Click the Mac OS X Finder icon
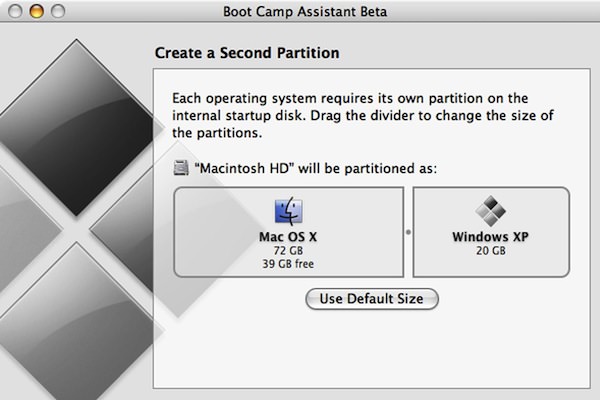Viewport: 600px width, 400px height. coord(289,211)
